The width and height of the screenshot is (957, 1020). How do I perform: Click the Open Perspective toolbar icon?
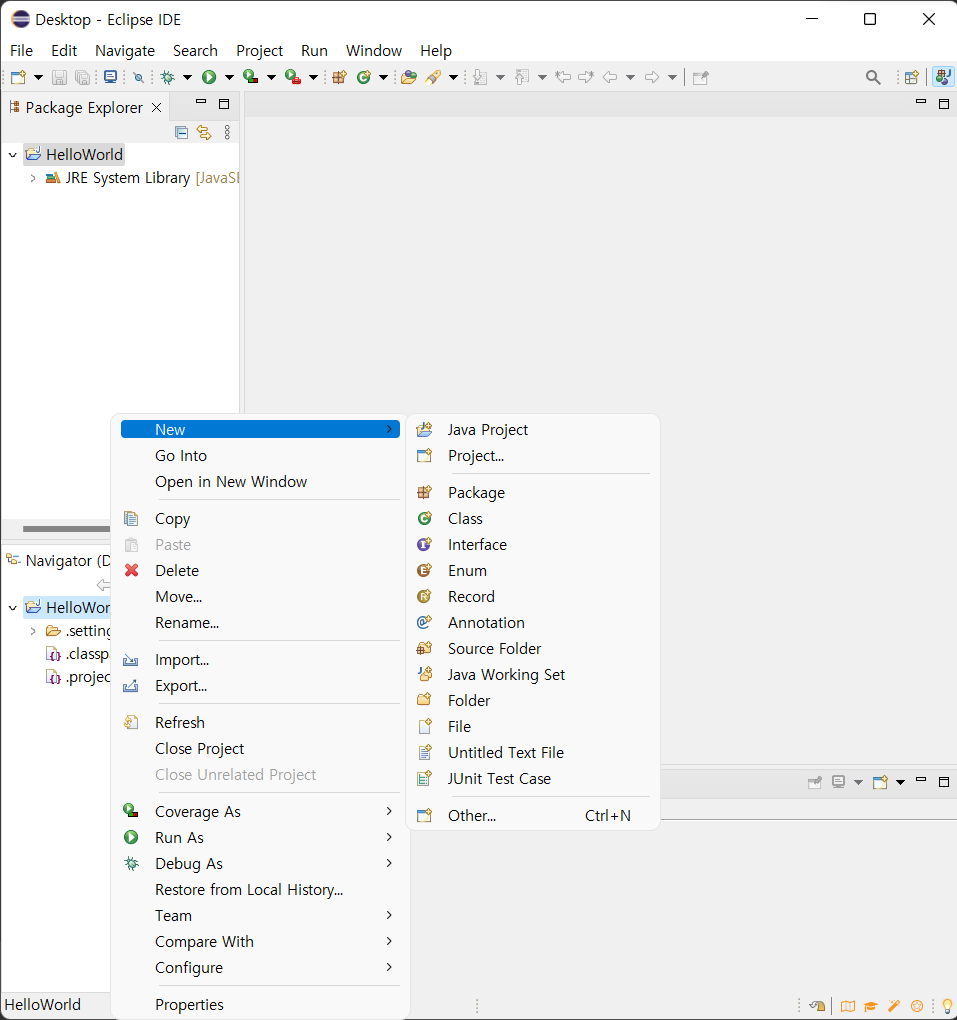[911, 77]
